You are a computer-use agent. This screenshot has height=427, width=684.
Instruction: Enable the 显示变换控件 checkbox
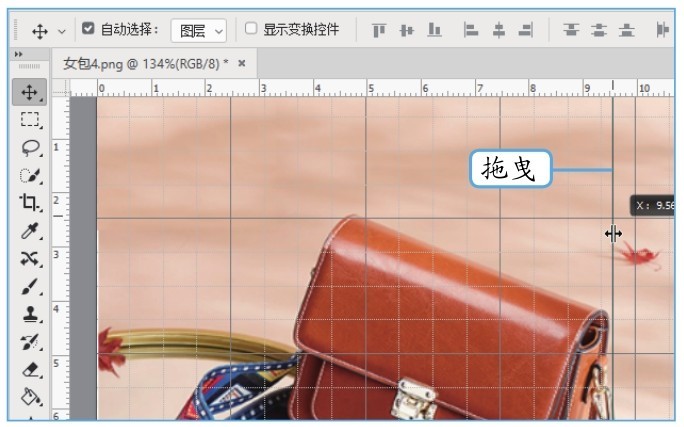point(251,29)
